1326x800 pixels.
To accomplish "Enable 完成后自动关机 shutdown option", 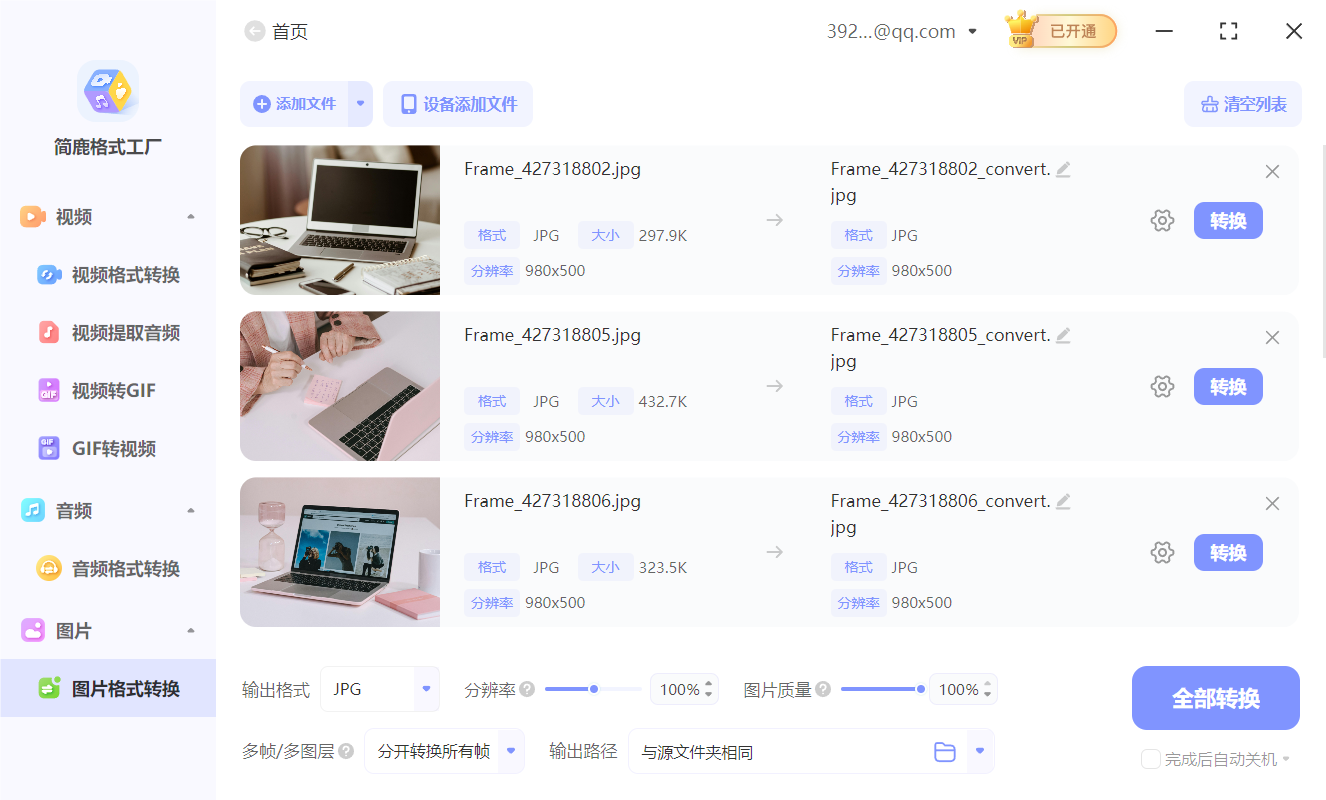I will [1150, 759].
